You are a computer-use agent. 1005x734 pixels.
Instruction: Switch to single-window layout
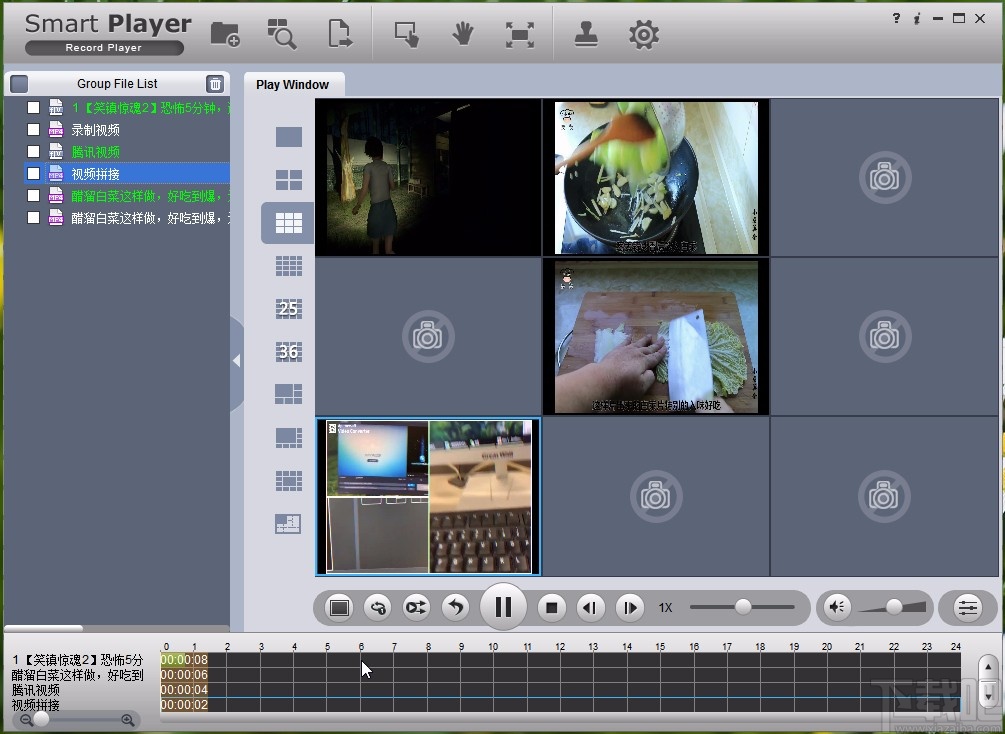click(288, 137)
